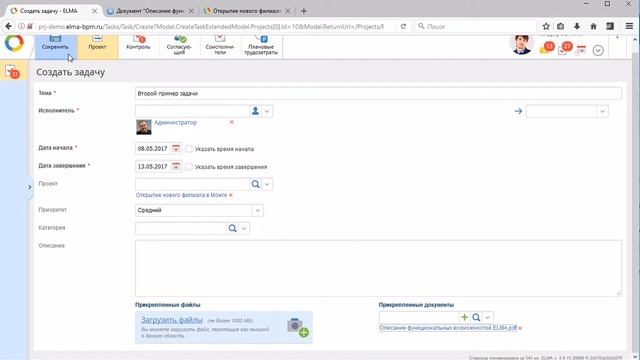
Task: Click the Соисполнители toolbar icon
Action: pos(220,45)
